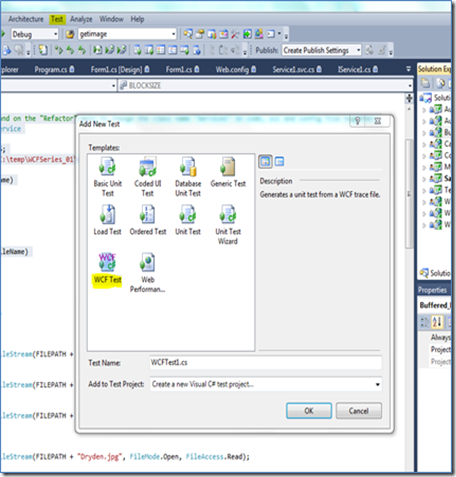
Task: Expand the Te project node
Action: point(424,191)
